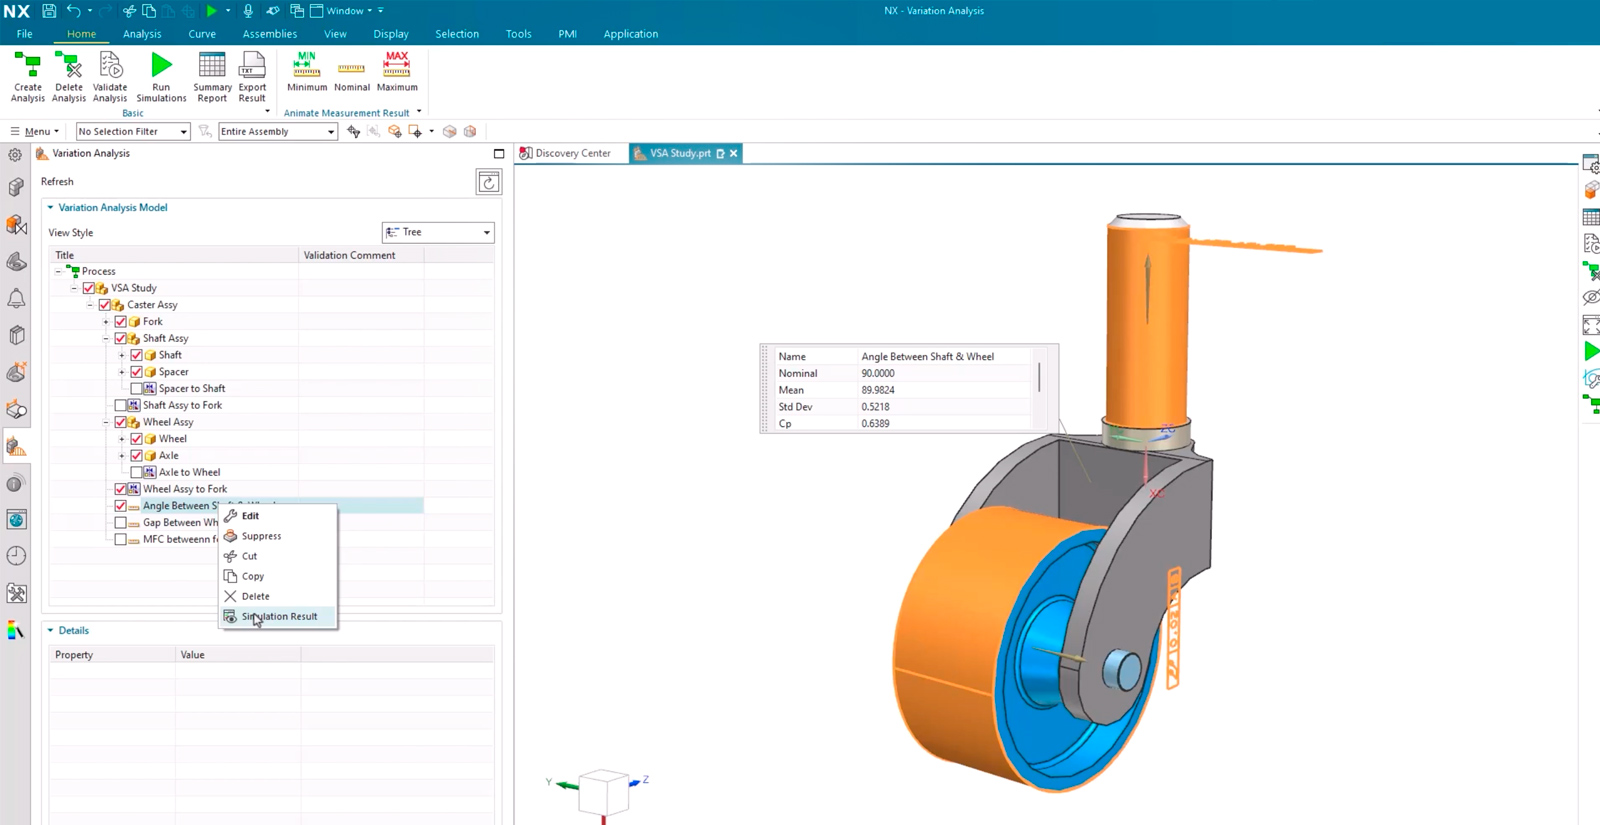Animate the Maximum measurement result
Screen dimensions: 1600x825
tap(397, 68)
